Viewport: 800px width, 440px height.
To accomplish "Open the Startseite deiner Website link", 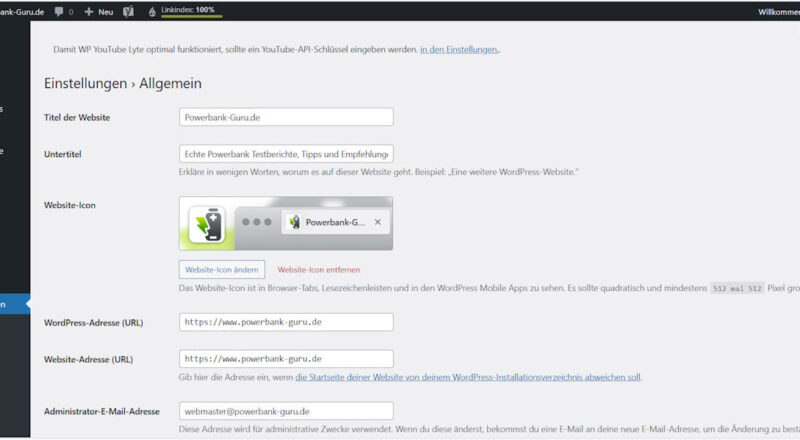I will 468,377.
